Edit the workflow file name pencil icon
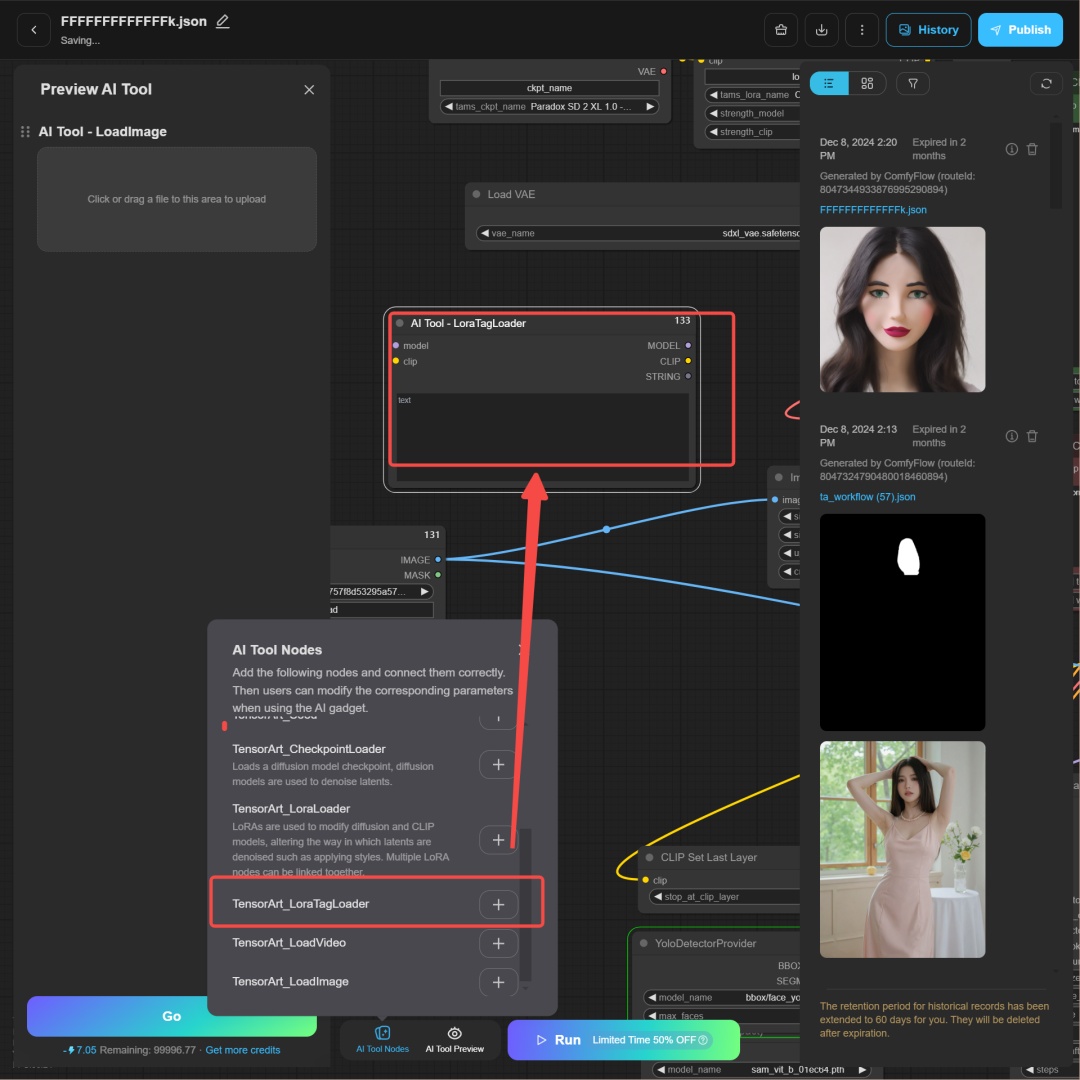Image resolution: width=1080 pixels, height=1080 pixels. 223,21
